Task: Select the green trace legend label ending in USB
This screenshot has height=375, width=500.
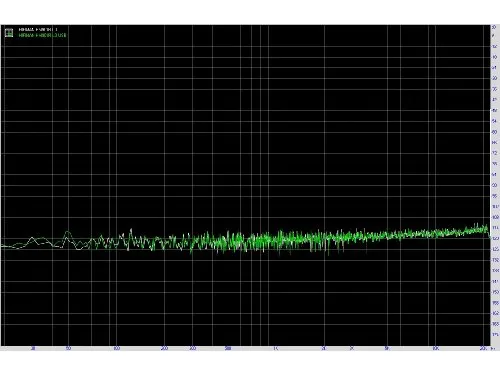Action: 42,35
